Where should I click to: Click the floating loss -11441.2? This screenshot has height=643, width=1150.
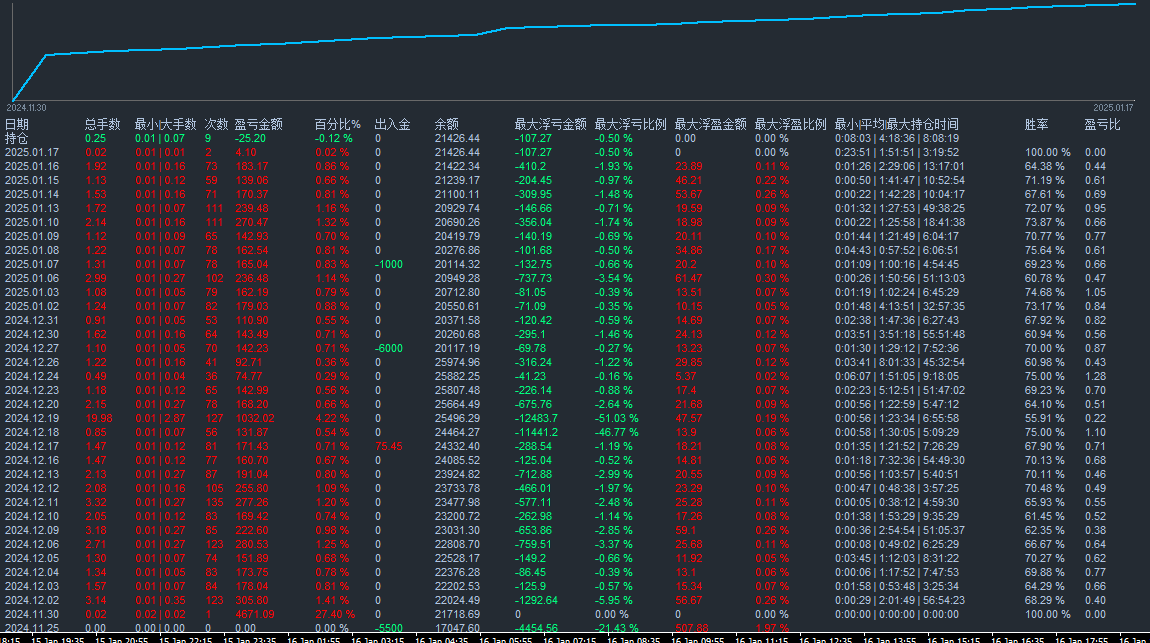[x=536, y=433]
